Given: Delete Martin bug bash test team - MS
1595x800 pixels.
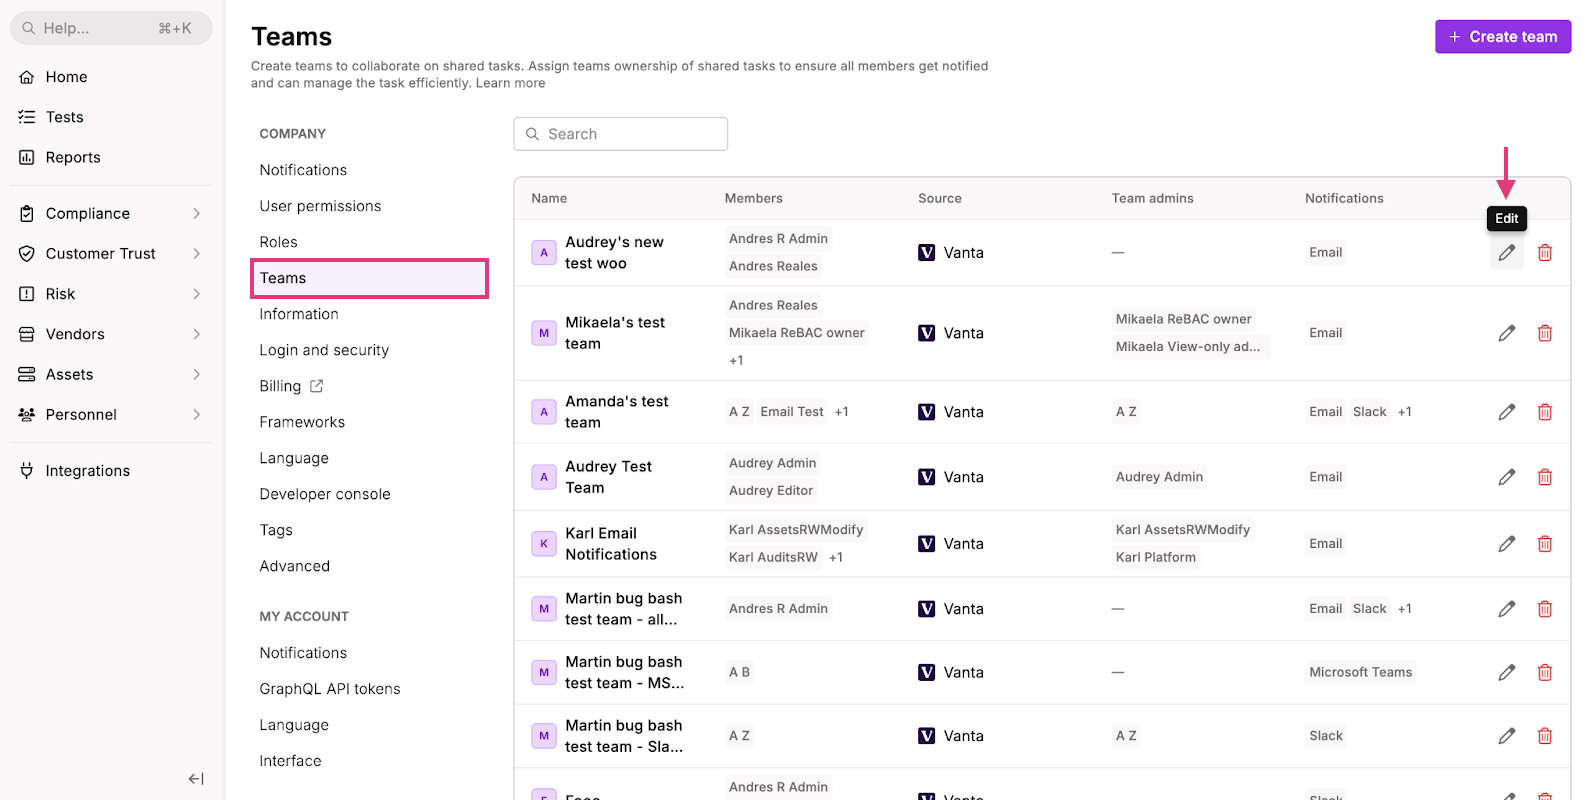Looking at the screenshot, I should click(1544, 673).
